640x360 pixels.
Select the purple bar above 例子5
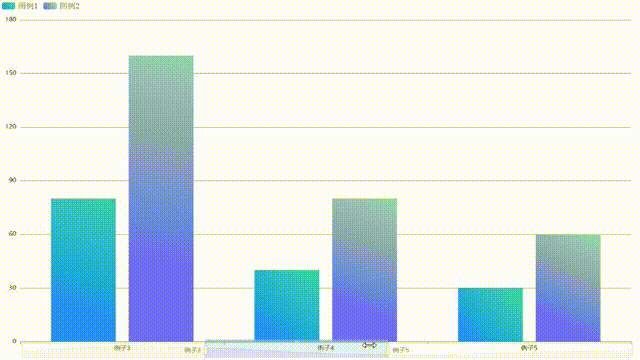[x=568, y=288]
